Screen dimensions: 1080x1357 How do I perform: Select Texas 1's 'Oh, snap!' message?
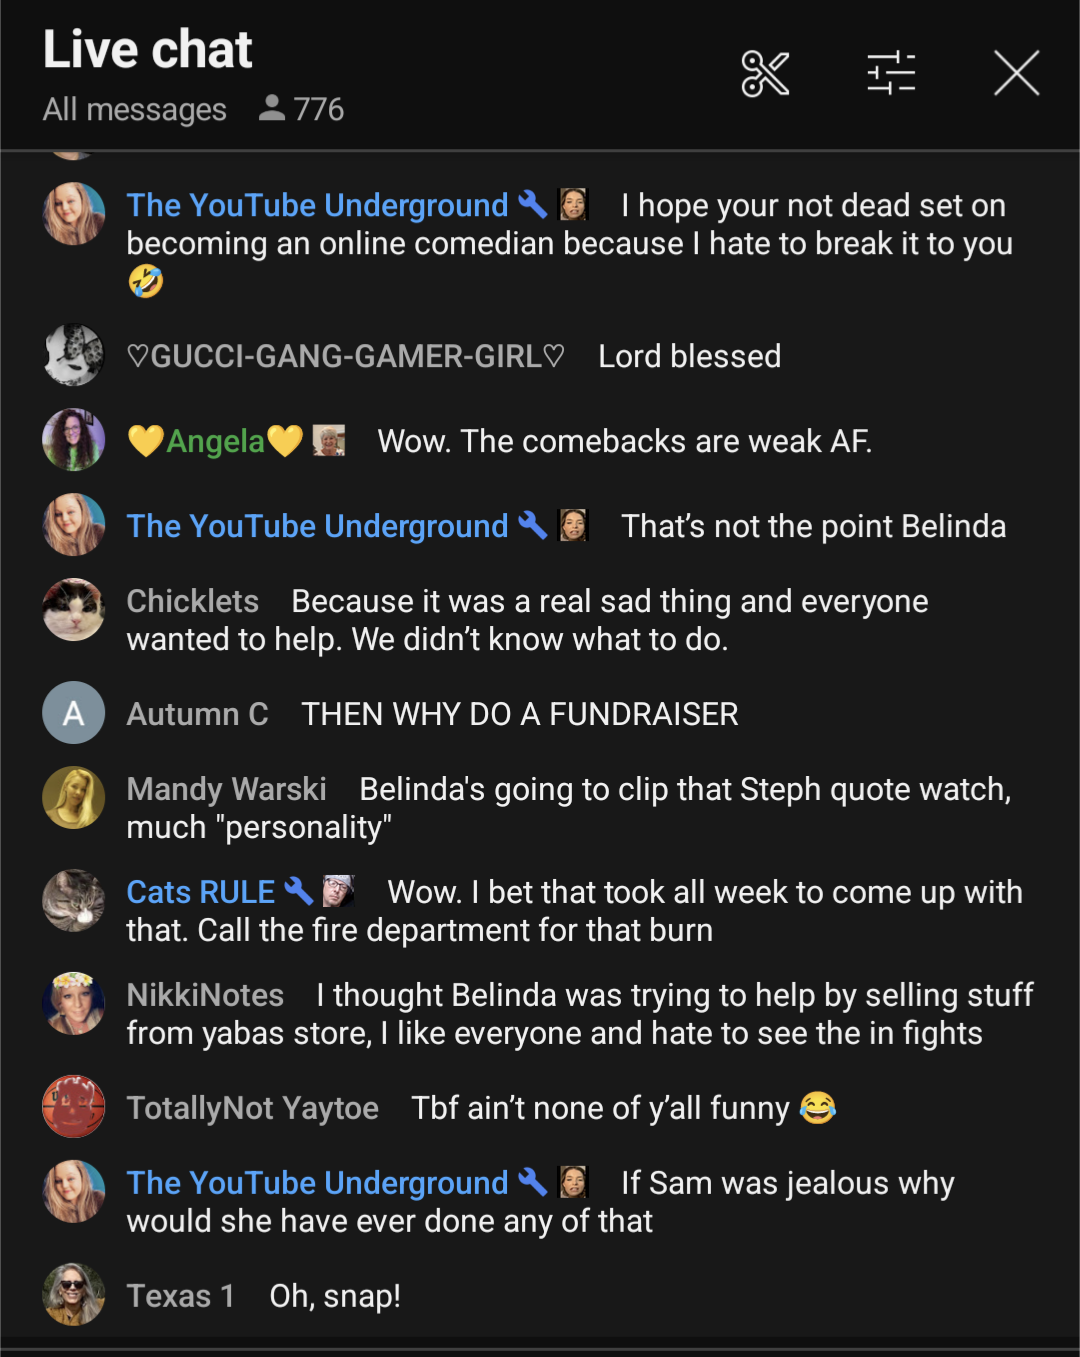click(x=335, y=1296)
